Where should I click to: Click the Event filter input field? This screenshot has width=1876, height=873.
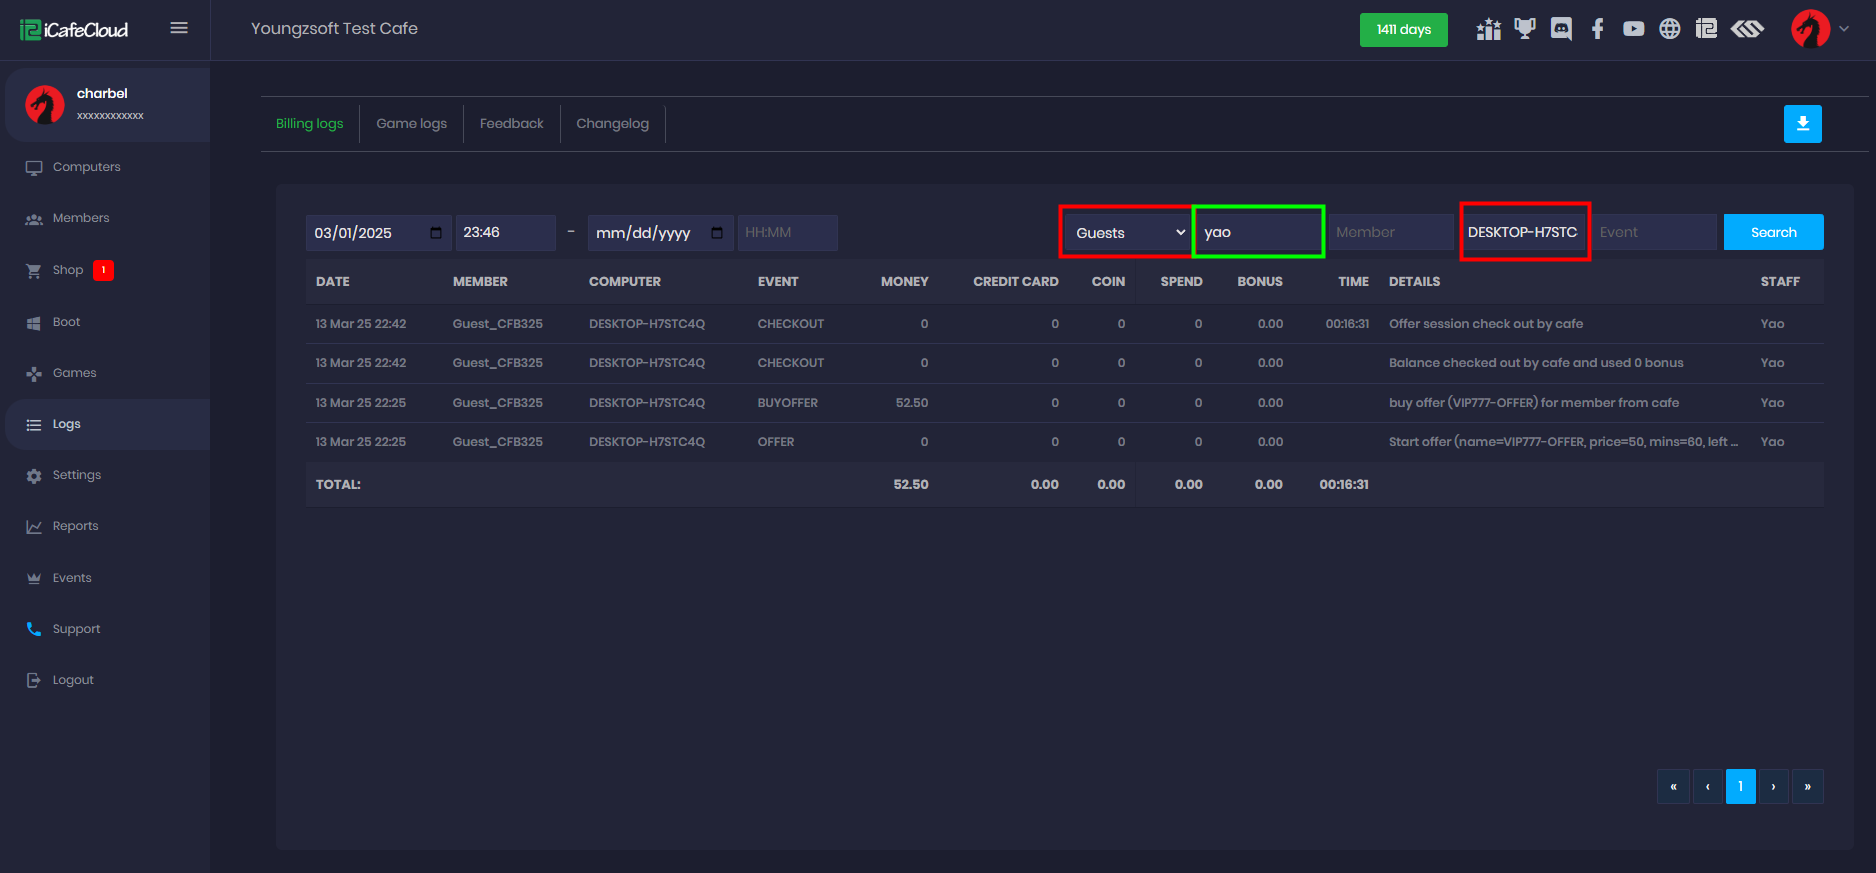coord(1654,233)
